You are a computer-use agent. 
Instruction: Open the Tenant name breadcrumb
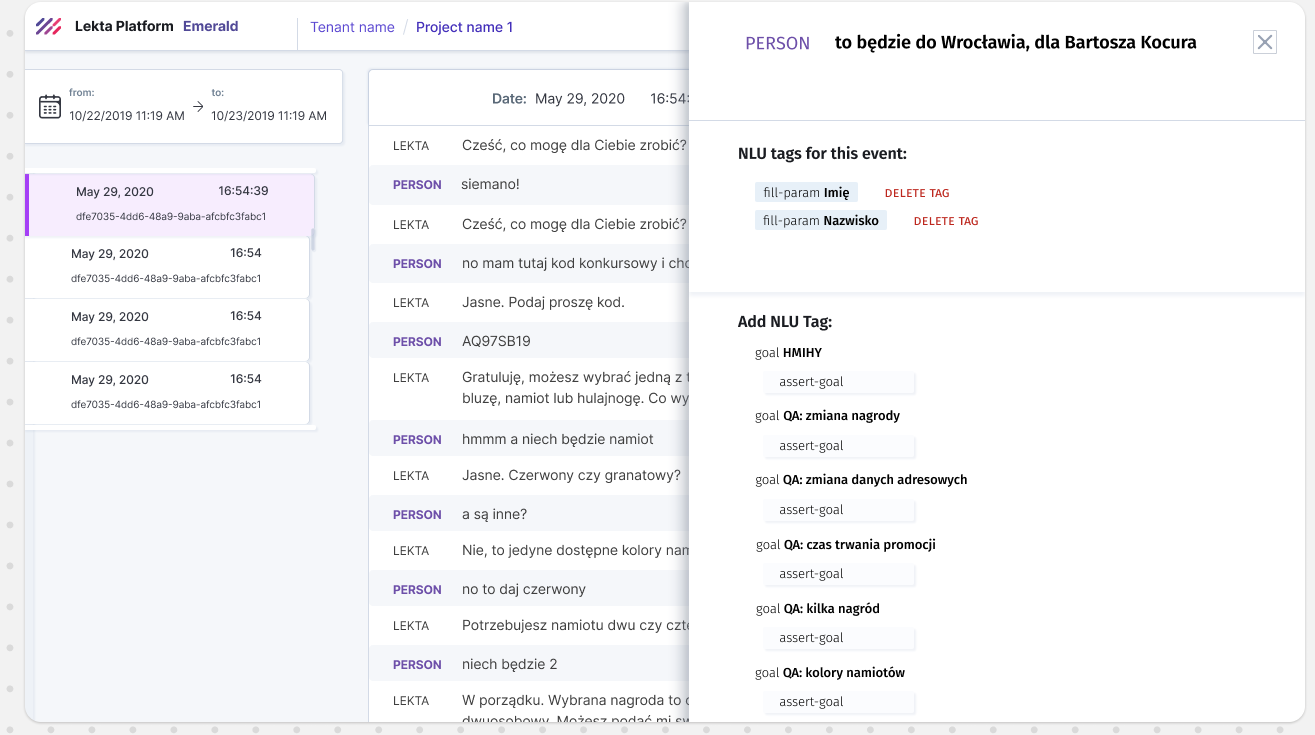(352, 27)
